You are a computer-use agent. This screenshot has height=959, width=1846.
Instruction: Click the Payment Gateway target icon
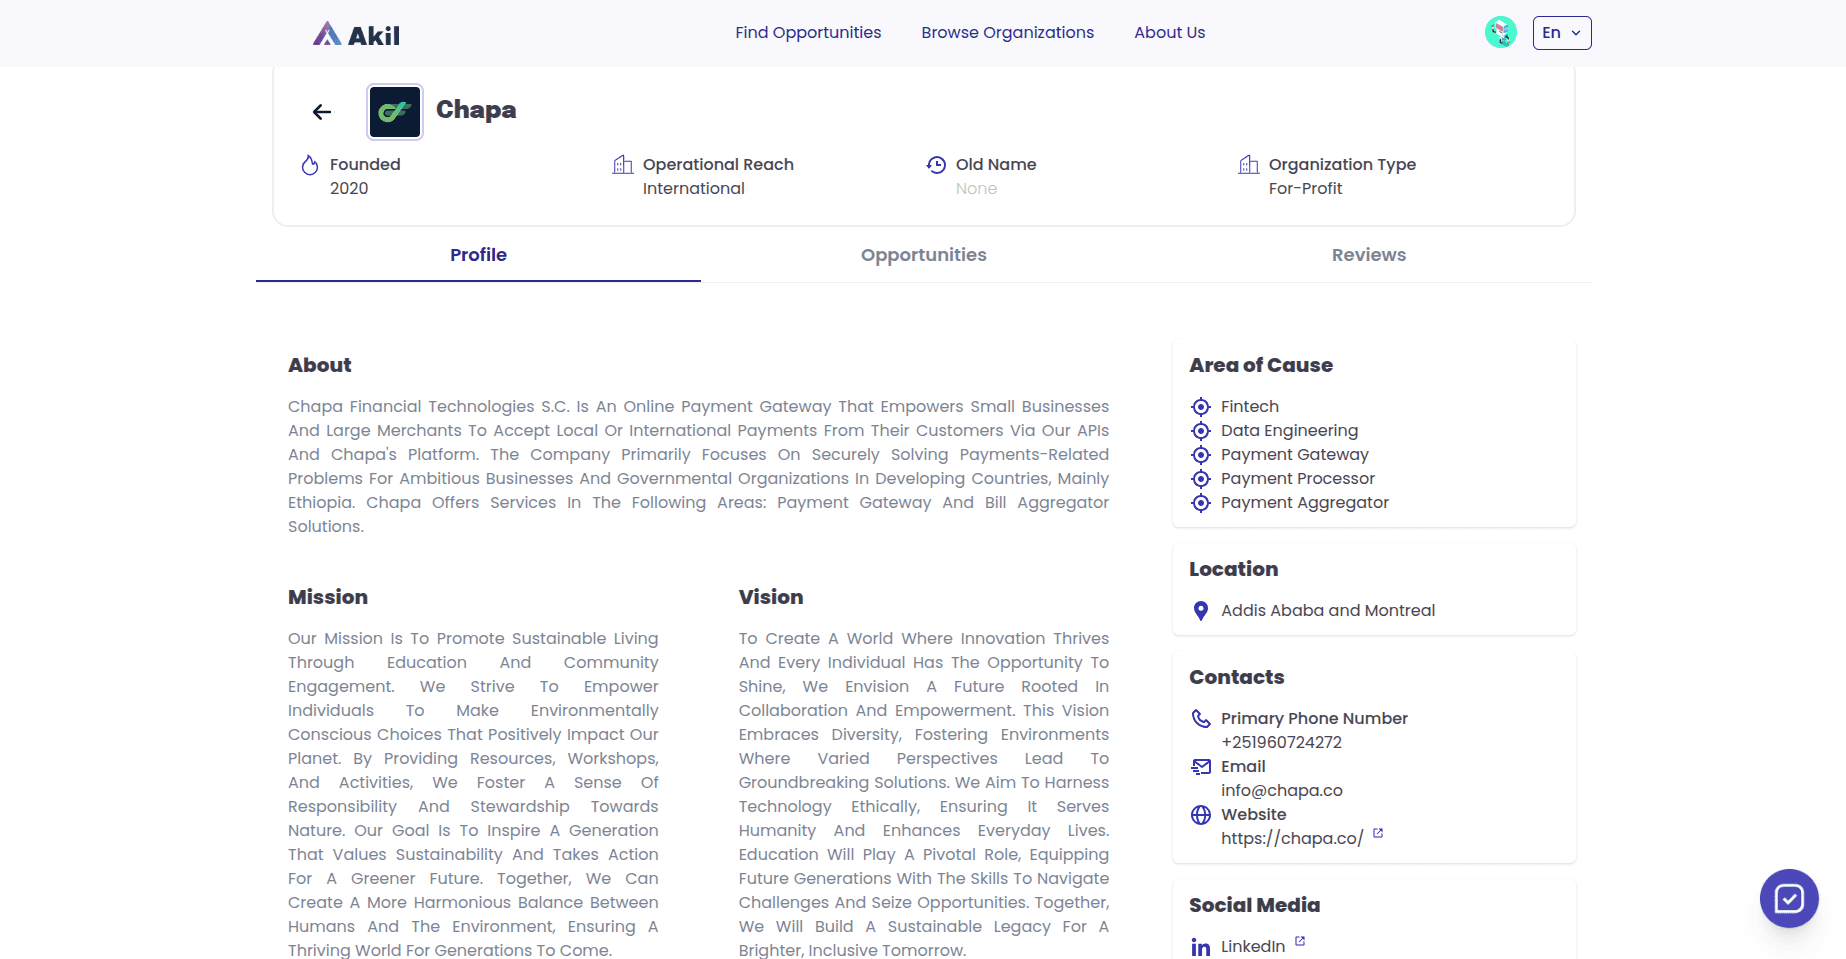1201,455
